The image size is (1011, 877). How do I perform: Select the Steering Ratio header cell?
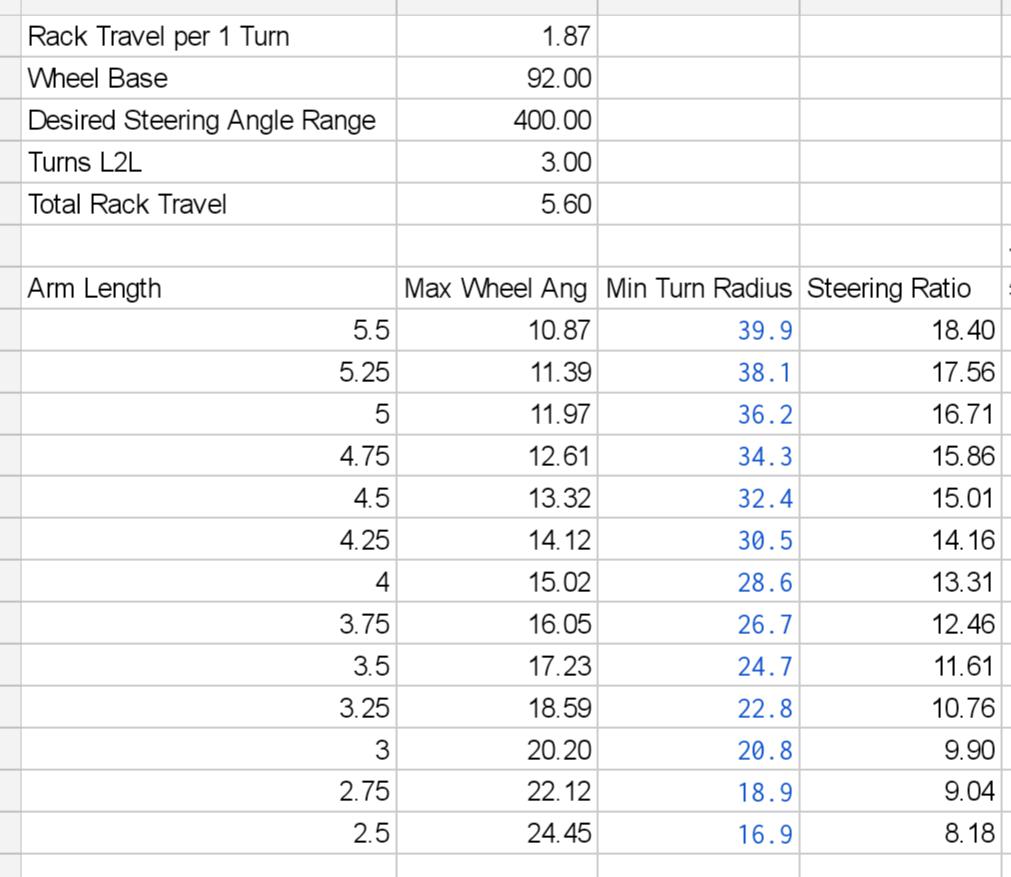coord(900,288)
